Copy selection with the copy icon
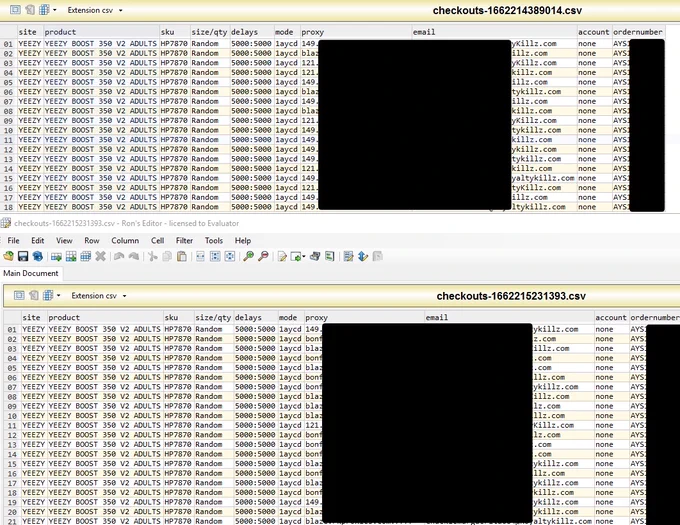 pyautogui.click(x=167, y=256)
